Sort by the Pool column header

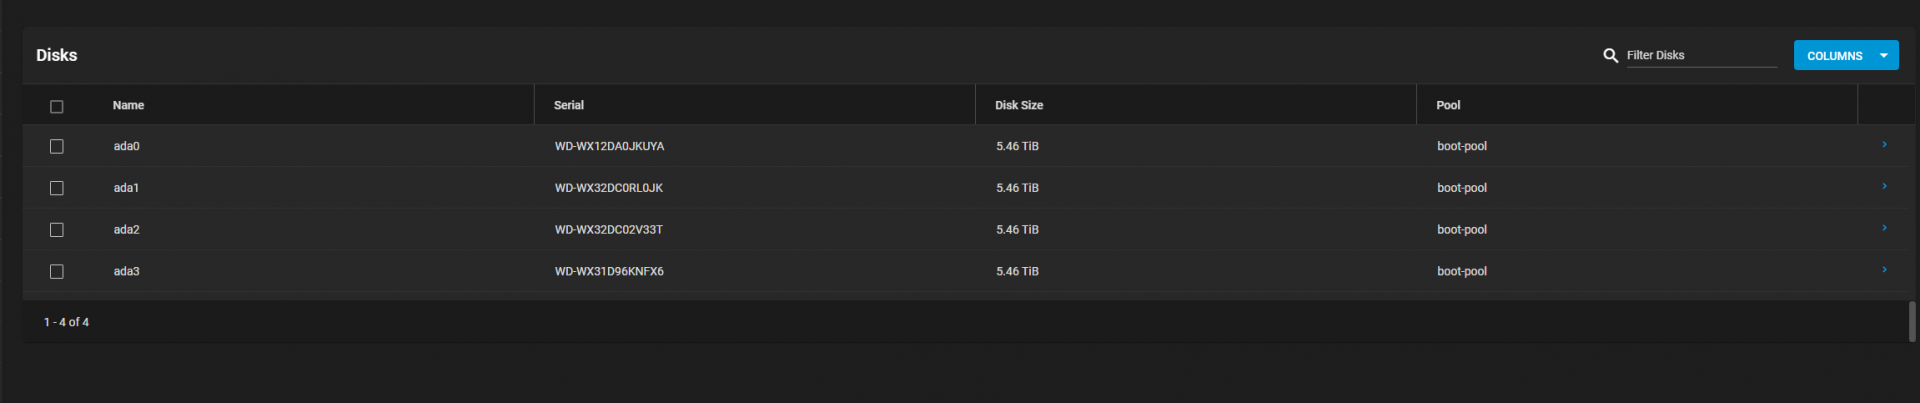coord(1448,105)
